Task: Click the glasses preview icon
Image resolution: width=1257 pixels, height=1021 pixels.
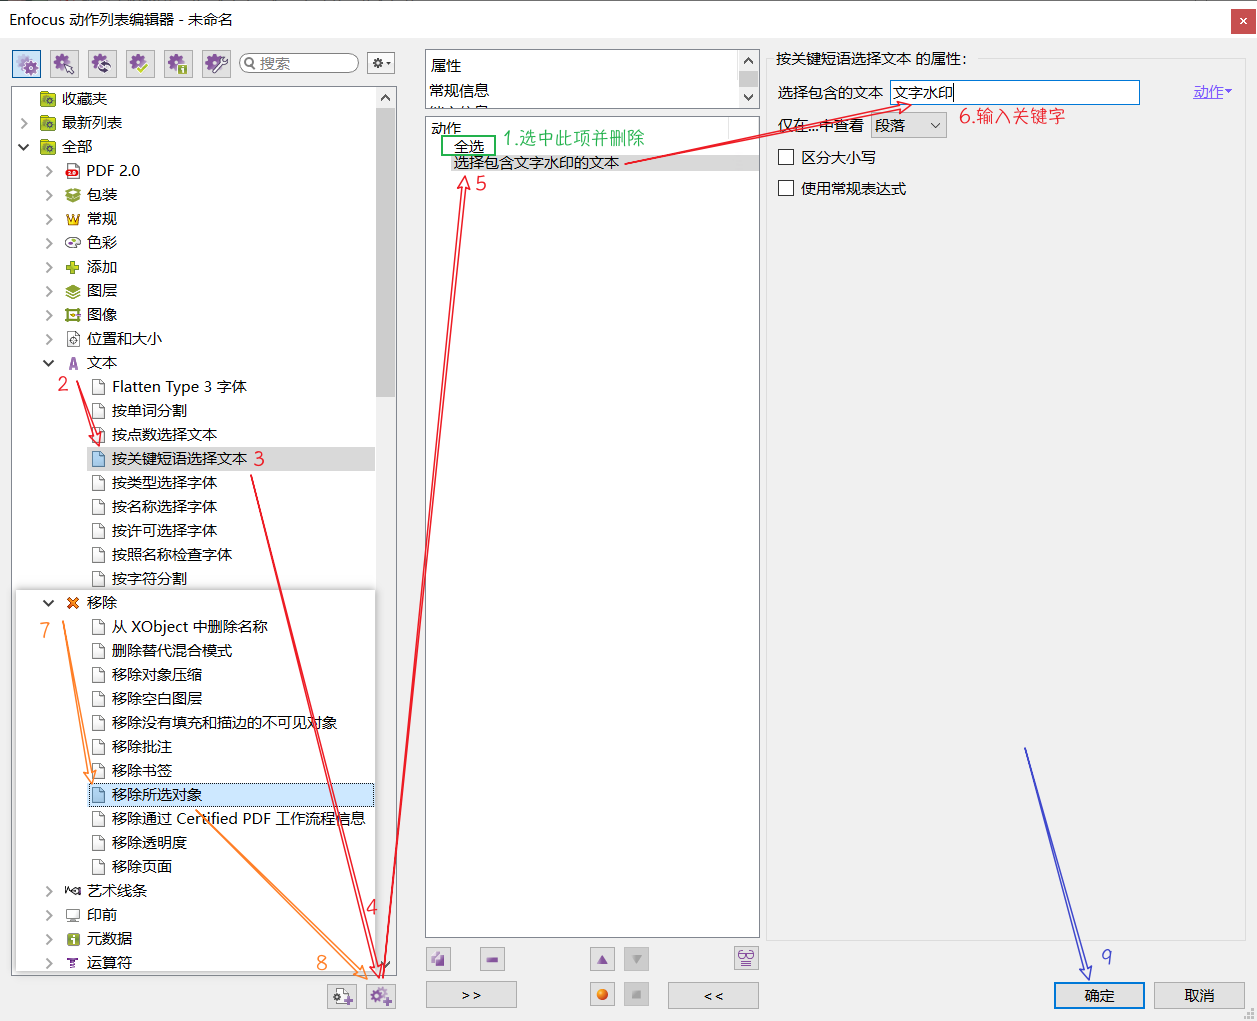Action: 746,958
